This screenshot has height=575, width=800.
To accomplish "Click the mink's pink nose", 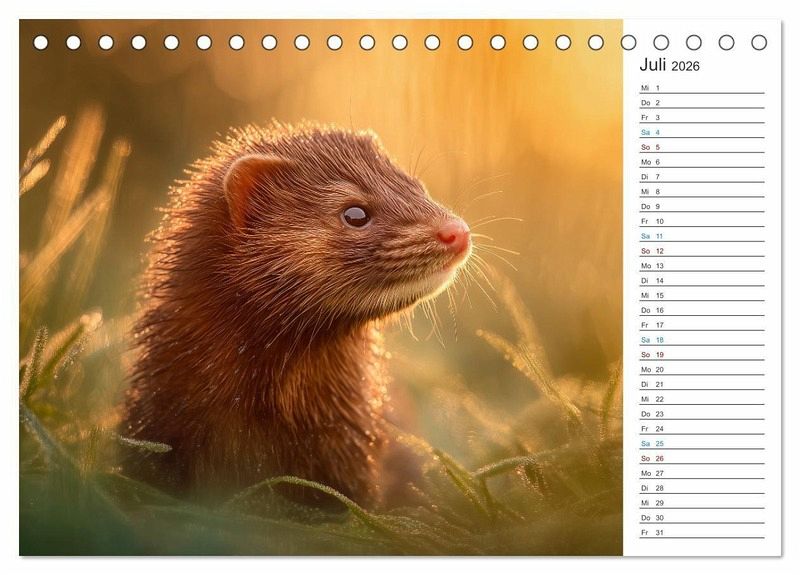I will (x=453, y=235).
